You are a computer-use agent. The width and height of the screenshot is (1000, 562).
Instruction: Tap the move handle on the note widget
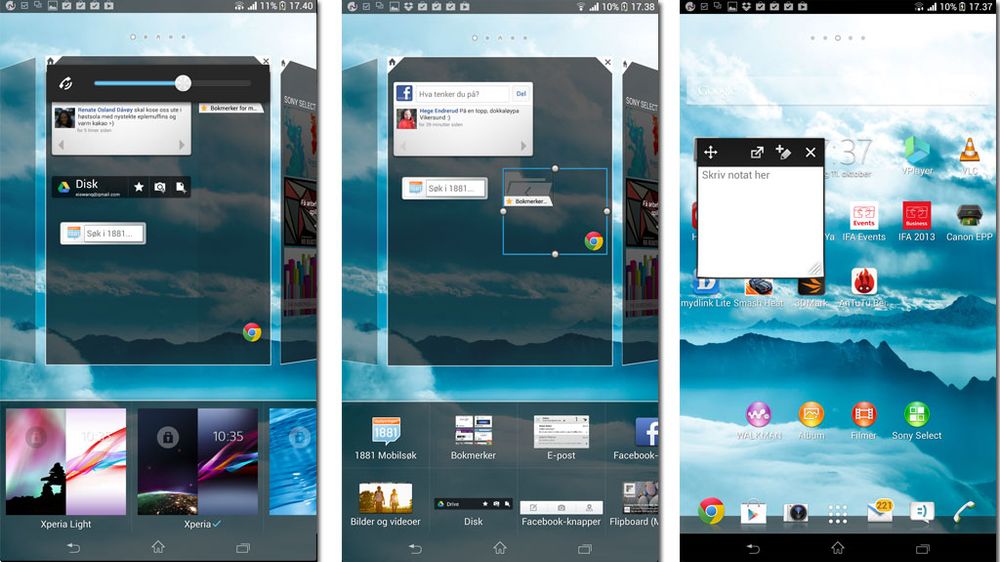[x=710, y=152]
